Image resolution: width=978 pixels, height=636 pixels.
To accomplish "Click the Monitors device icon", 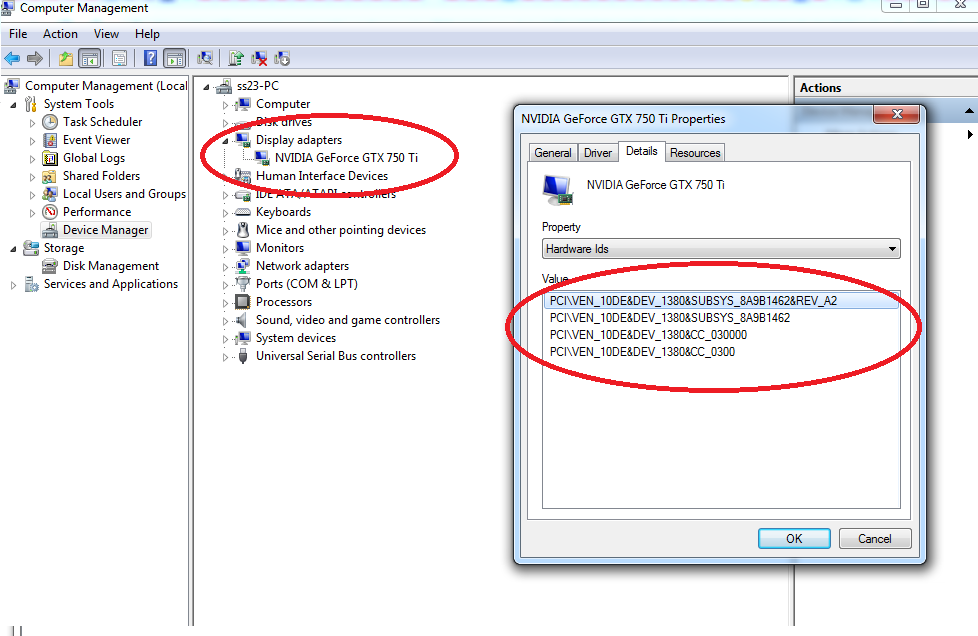I will (243, 248).
